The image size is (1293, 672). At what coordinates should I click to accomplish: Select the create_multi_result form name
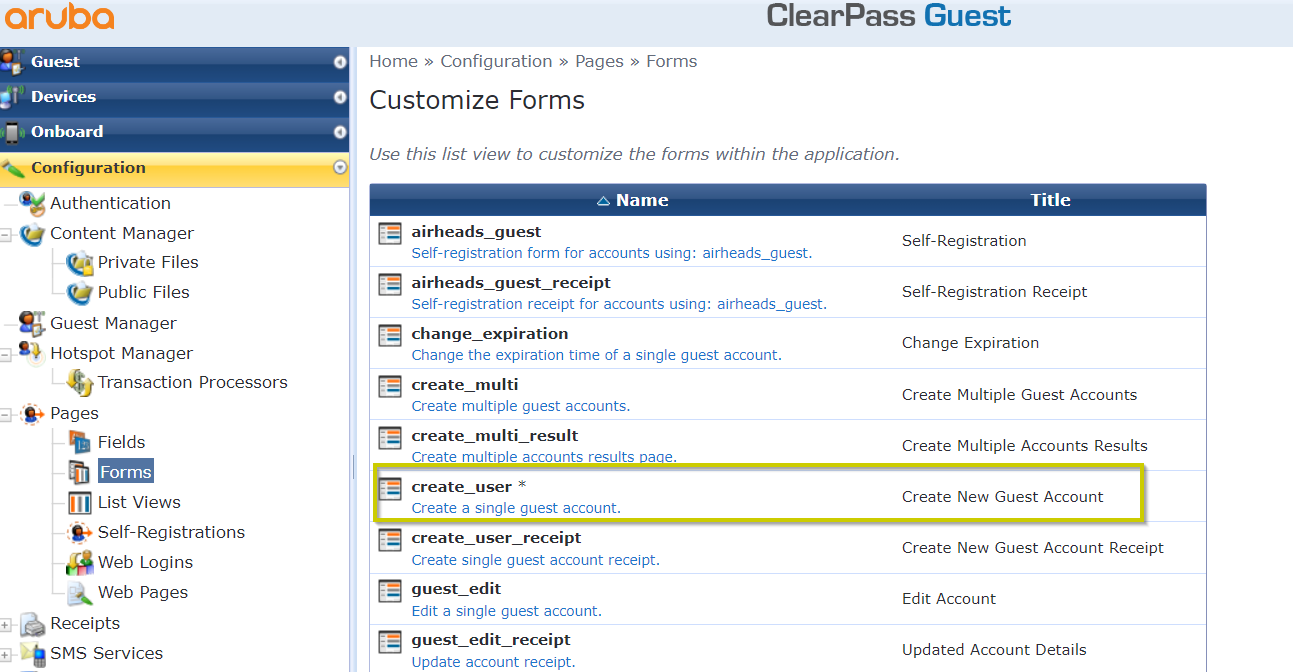tap(495, 435)
